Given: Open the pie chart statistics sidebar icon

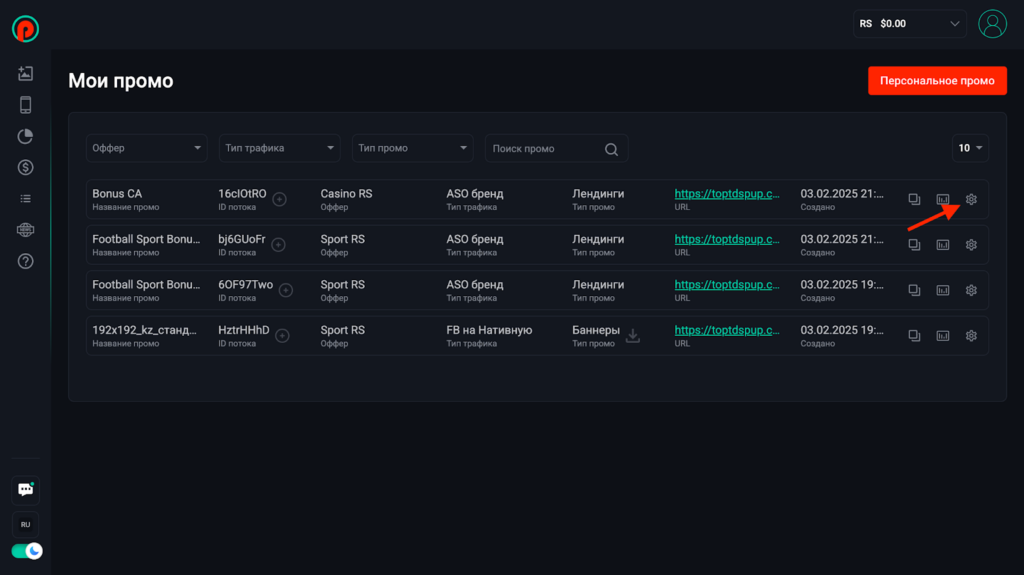Looking at the screenshot, I should tap(25, 136).
